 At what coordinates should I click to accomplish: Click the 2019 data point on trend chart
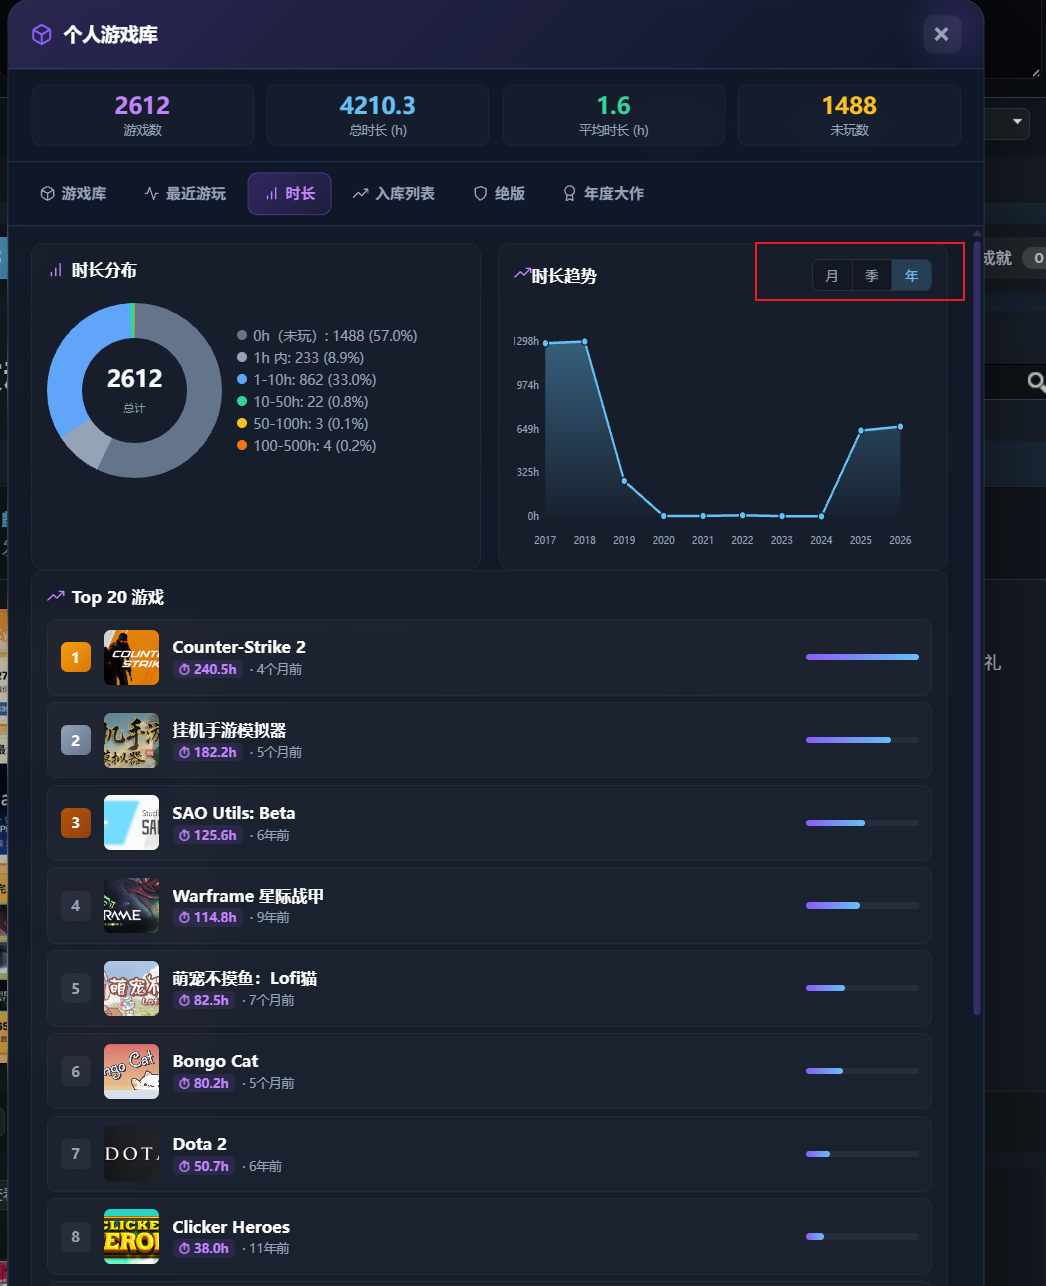coord(624,481)
